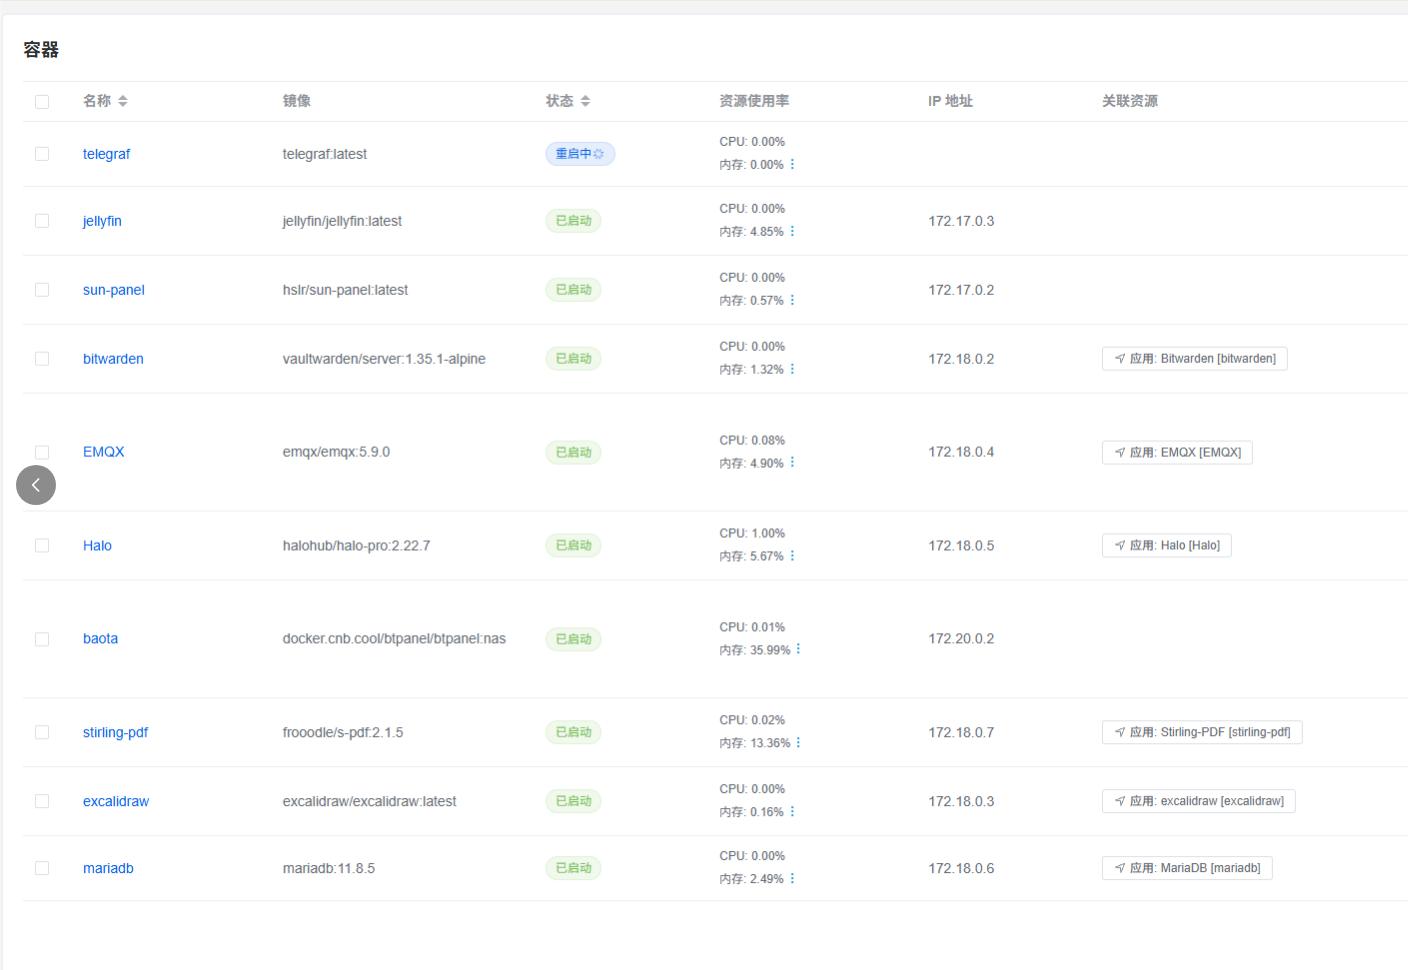Open resource details dots for stirling-pdf
The height and width of the screenshot is (970, 1408).
(798, 742)
